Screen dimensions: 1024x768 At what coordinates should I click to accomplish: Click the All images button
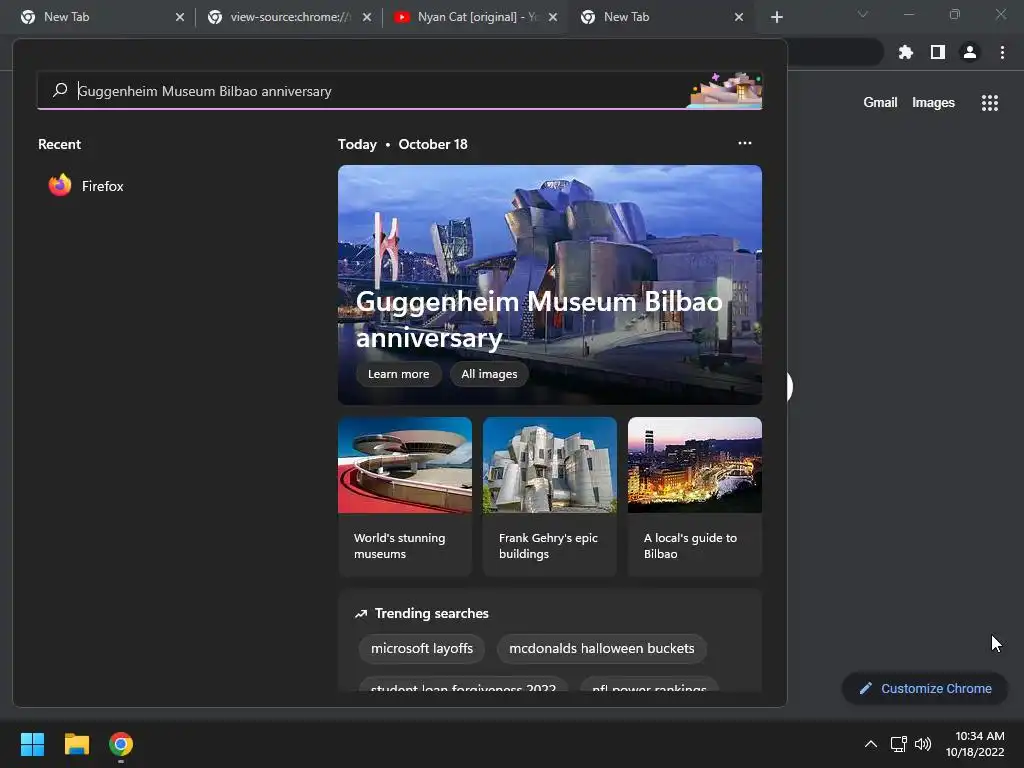pos(489,374)
